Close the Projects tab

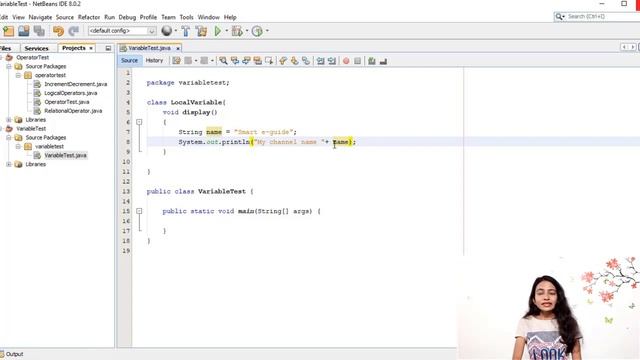[91, 48]
